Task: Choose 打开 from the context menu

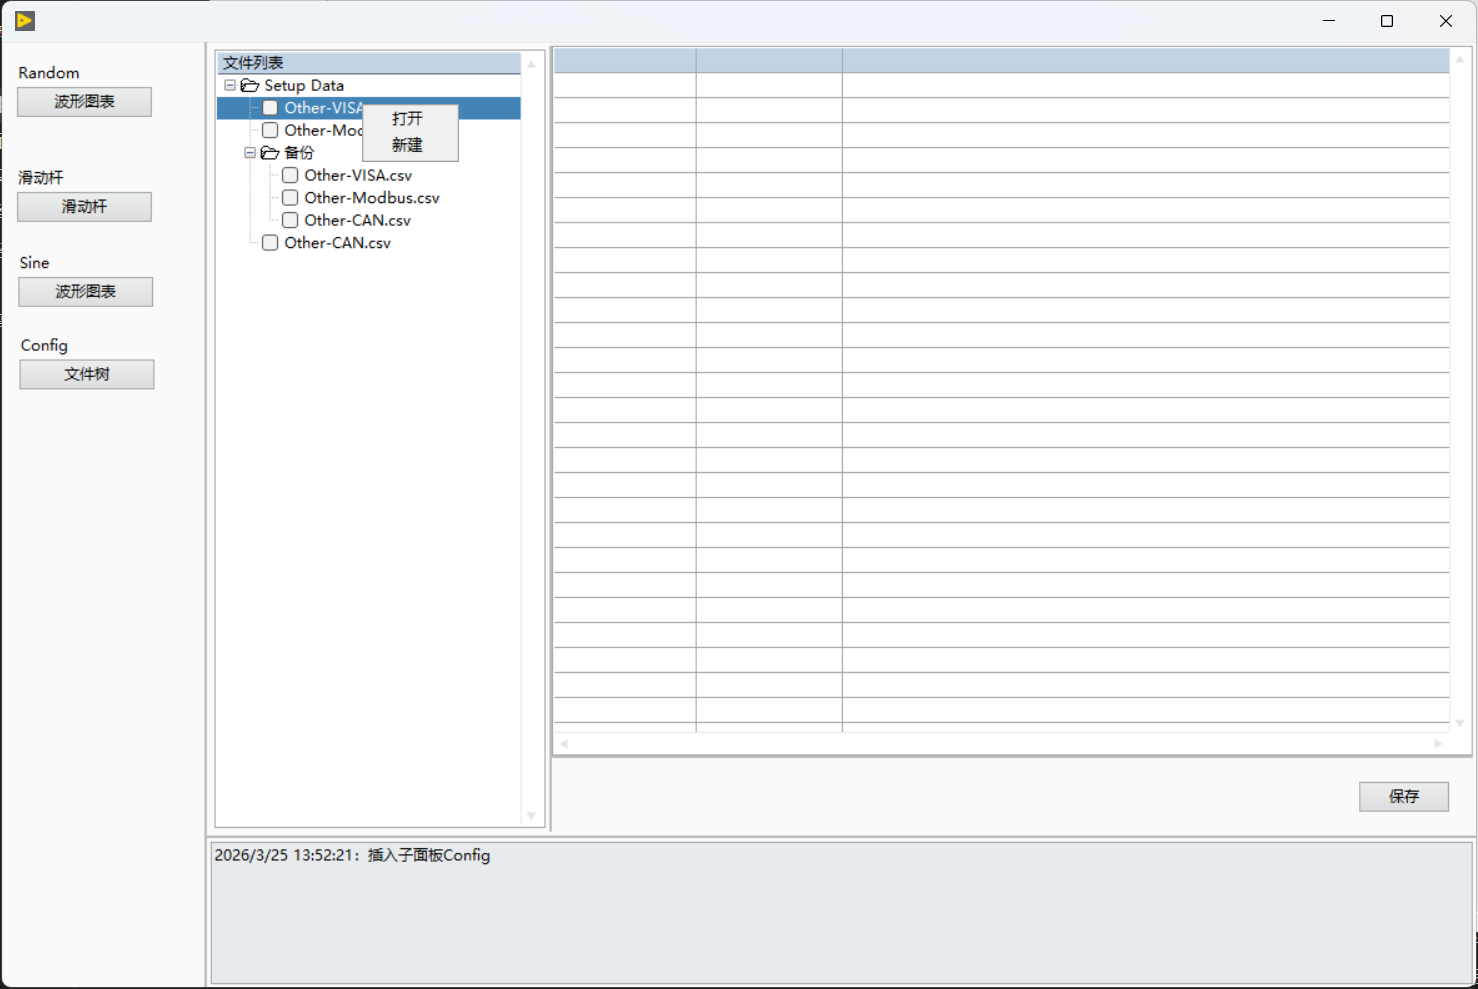Action: pos(408,119)
